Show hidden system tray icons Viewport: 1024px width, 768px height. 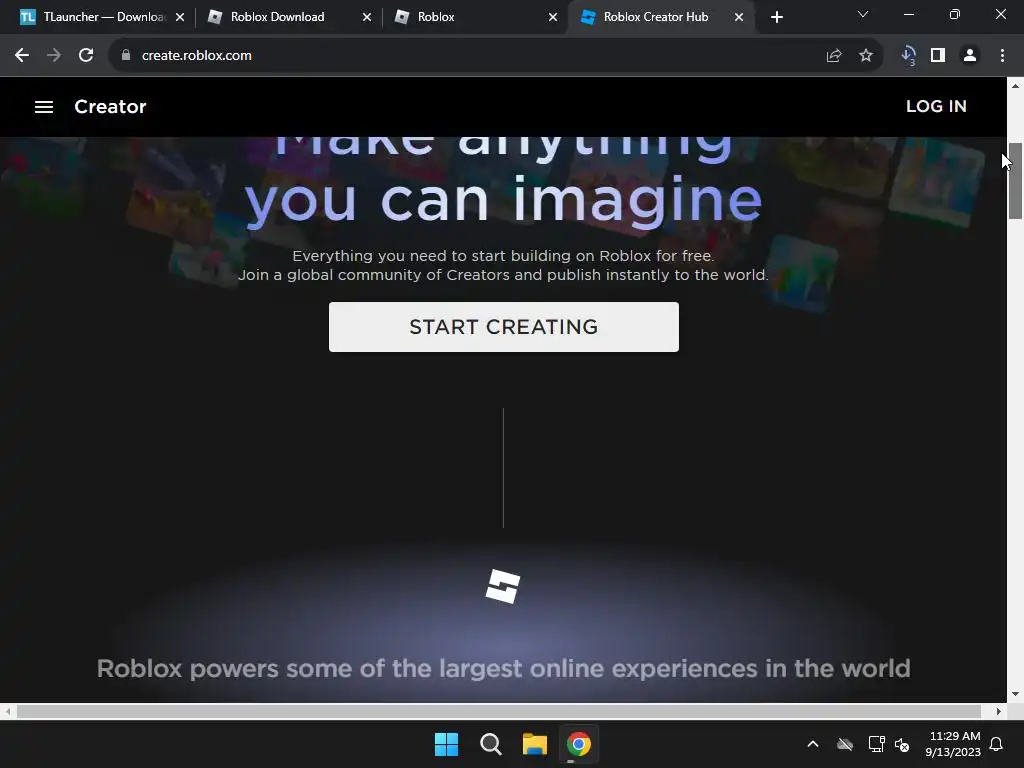pos(813,744)
